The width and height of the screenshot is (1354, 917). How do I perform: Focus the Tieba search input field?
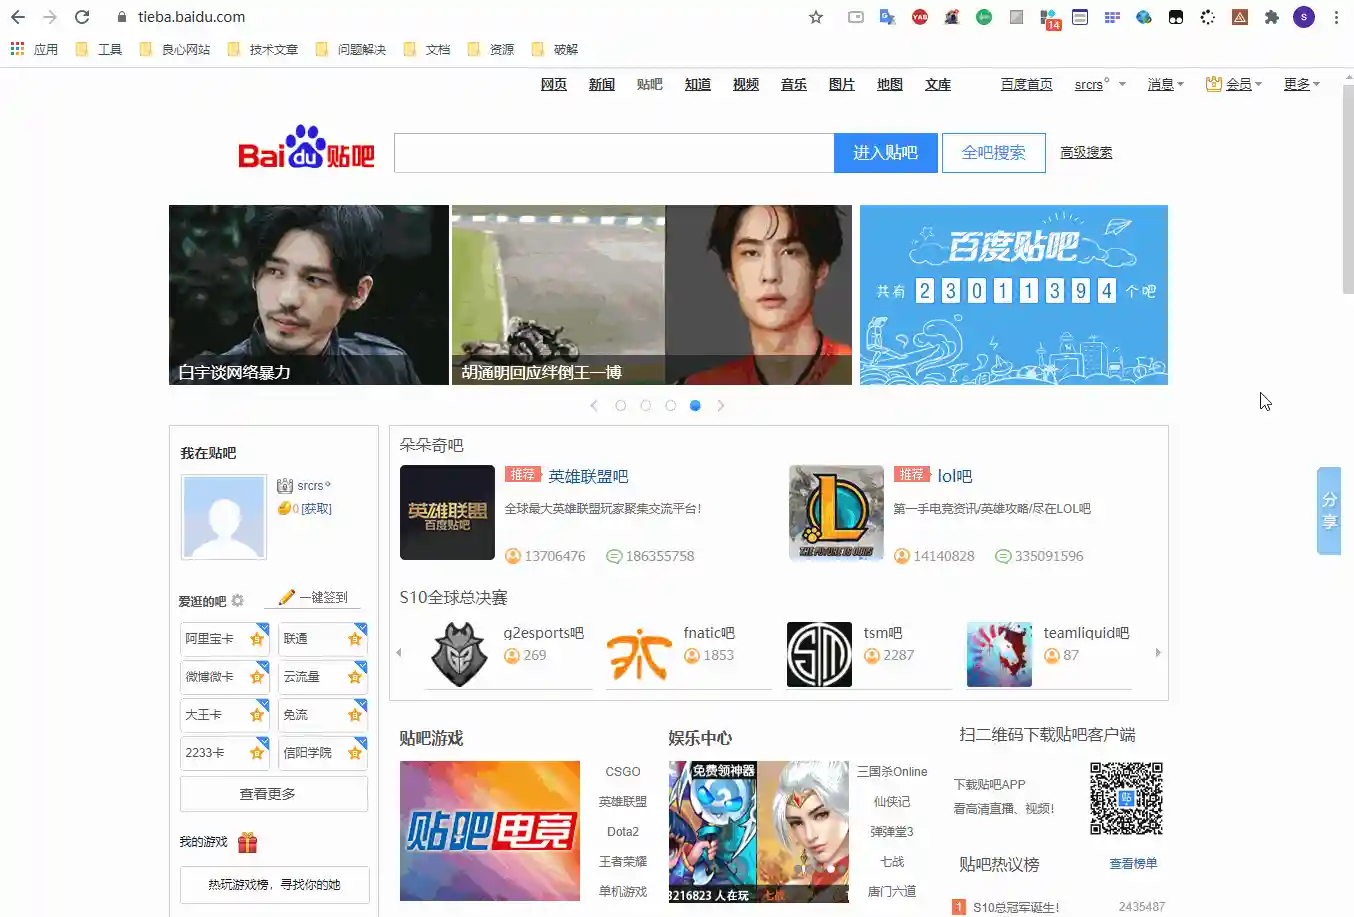click(x=613, y=153)
